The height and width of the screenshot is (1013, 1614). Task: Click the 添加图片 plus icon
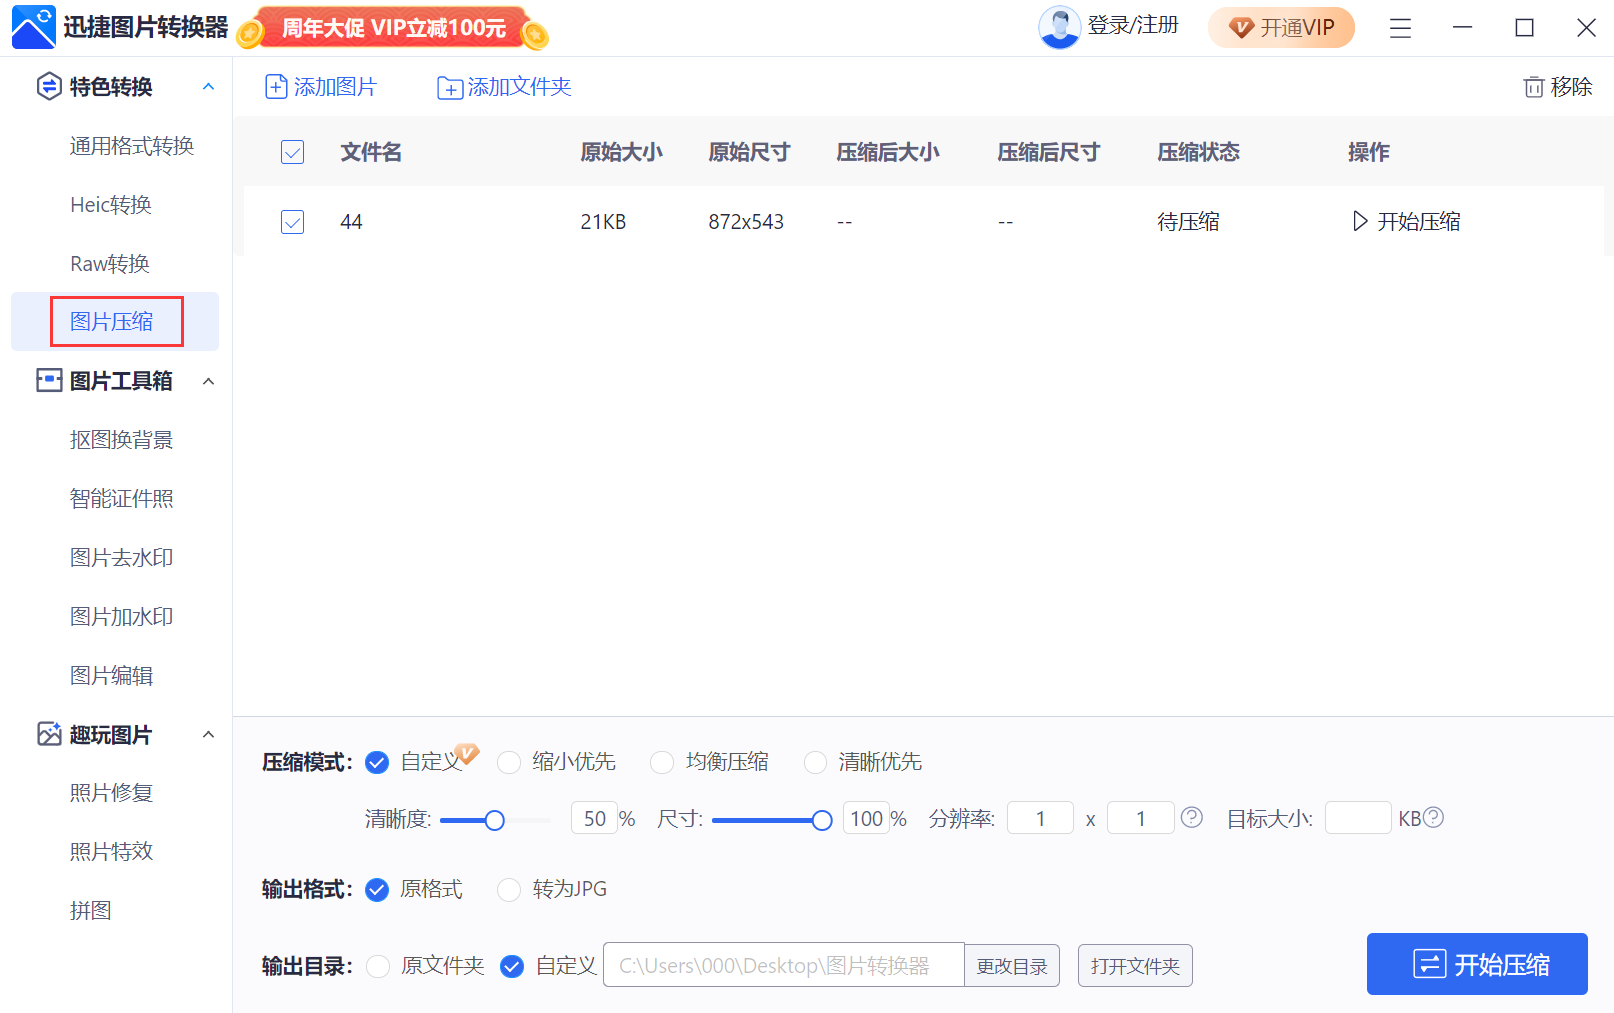(276, 87)
